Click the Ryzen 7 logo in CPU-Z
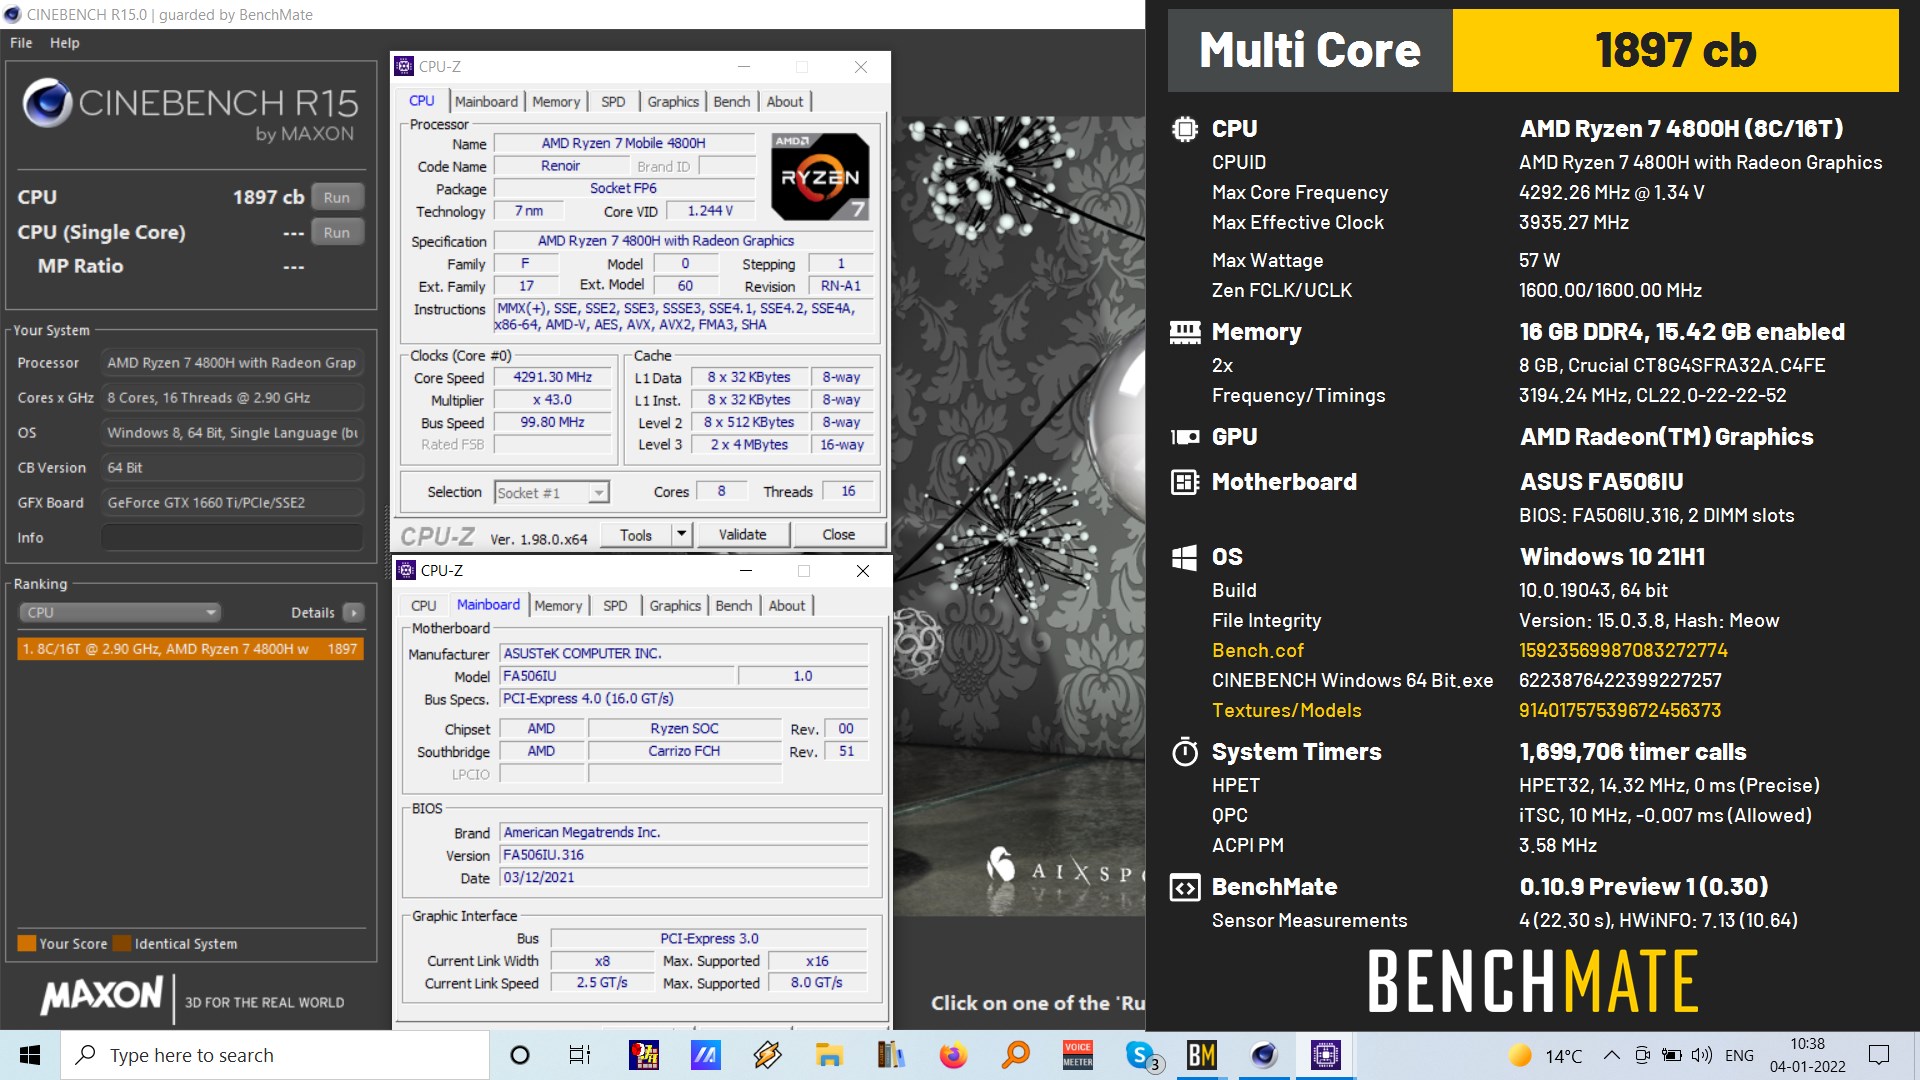Image resolution: width=1920 pixels, height=1080 pixels. [x=820, y=176]
